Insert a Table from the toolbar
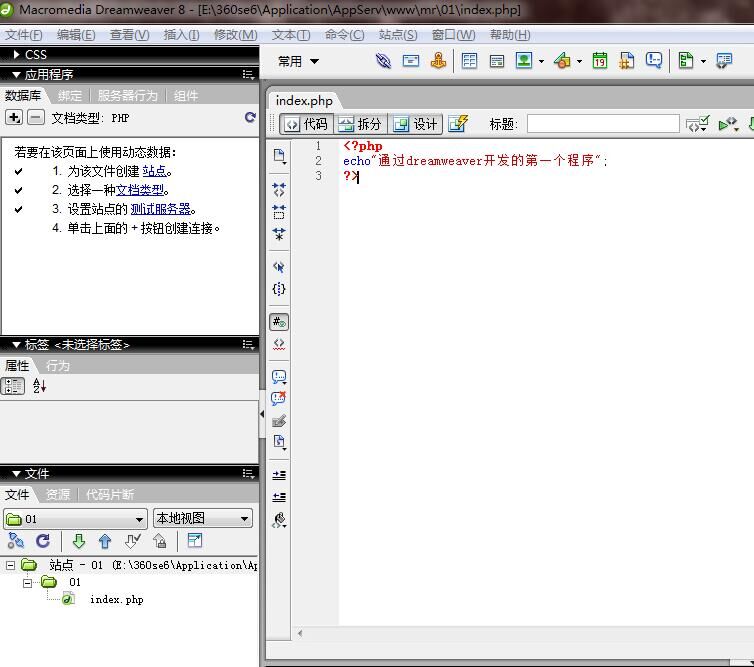The height and width of the screenshot is (667, 754). (x=469, y=61)
